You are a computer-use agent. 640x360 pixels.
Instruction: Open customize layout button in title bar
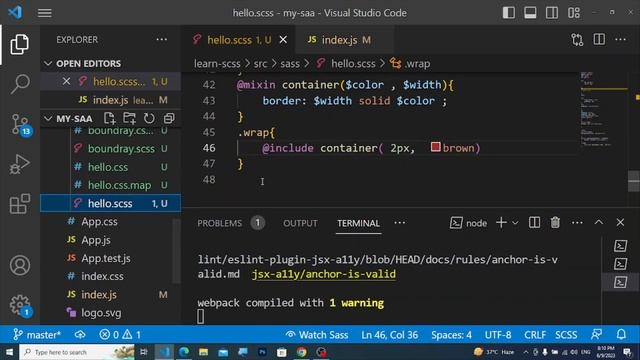coord(573,13)
